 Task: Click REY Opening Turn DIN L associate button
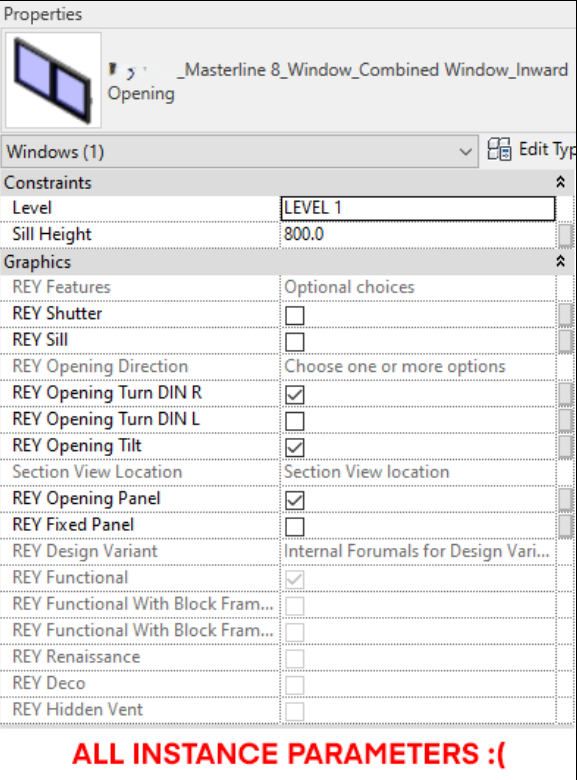click(x=565, y=420)
